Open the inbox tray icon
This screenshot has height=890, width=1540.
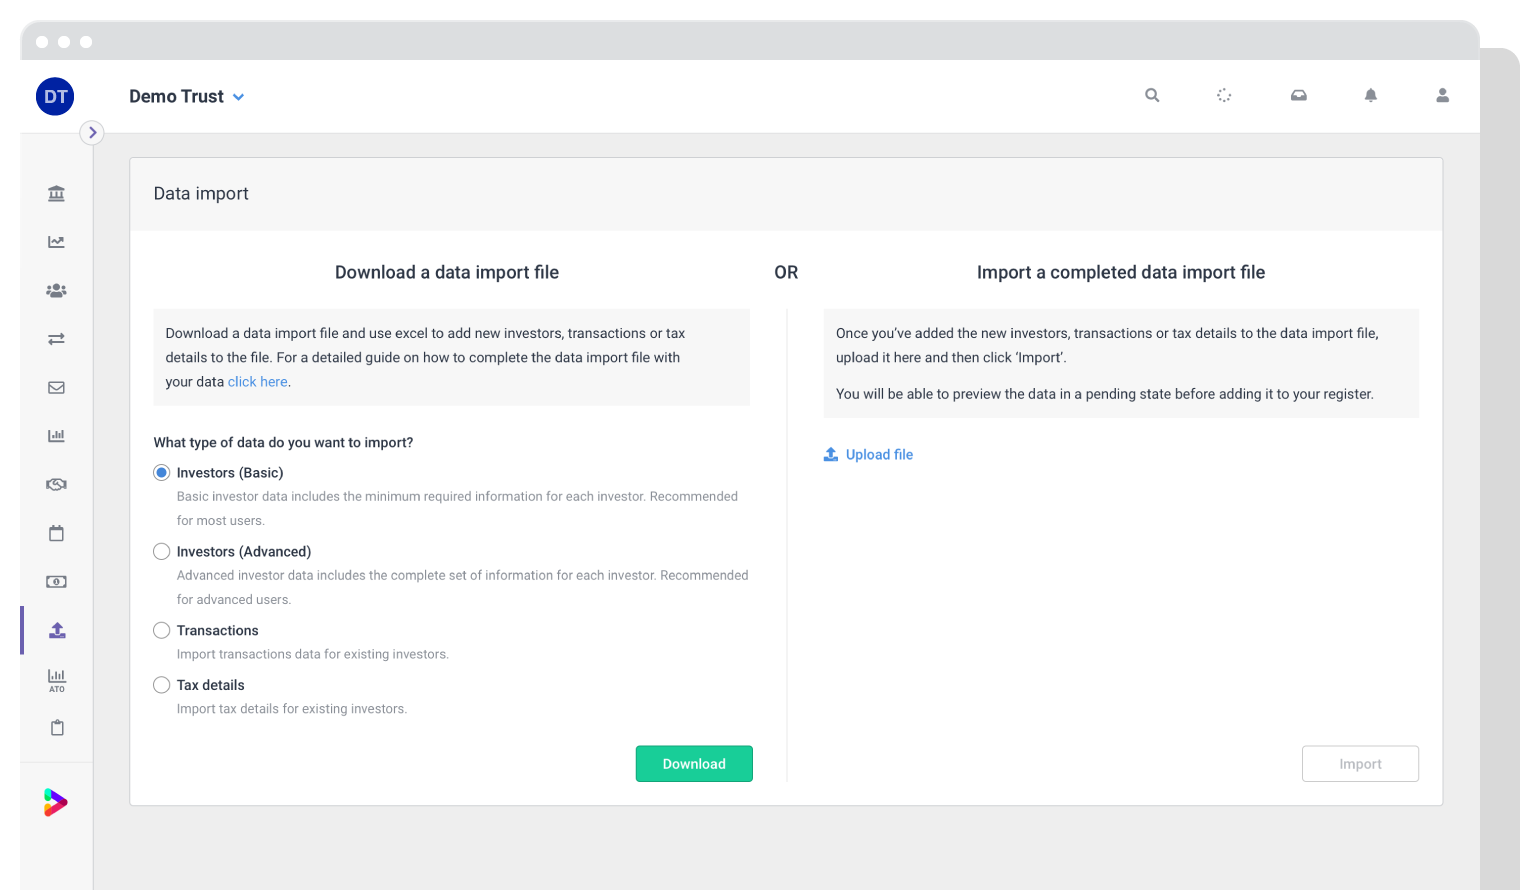pos(1298,95)
